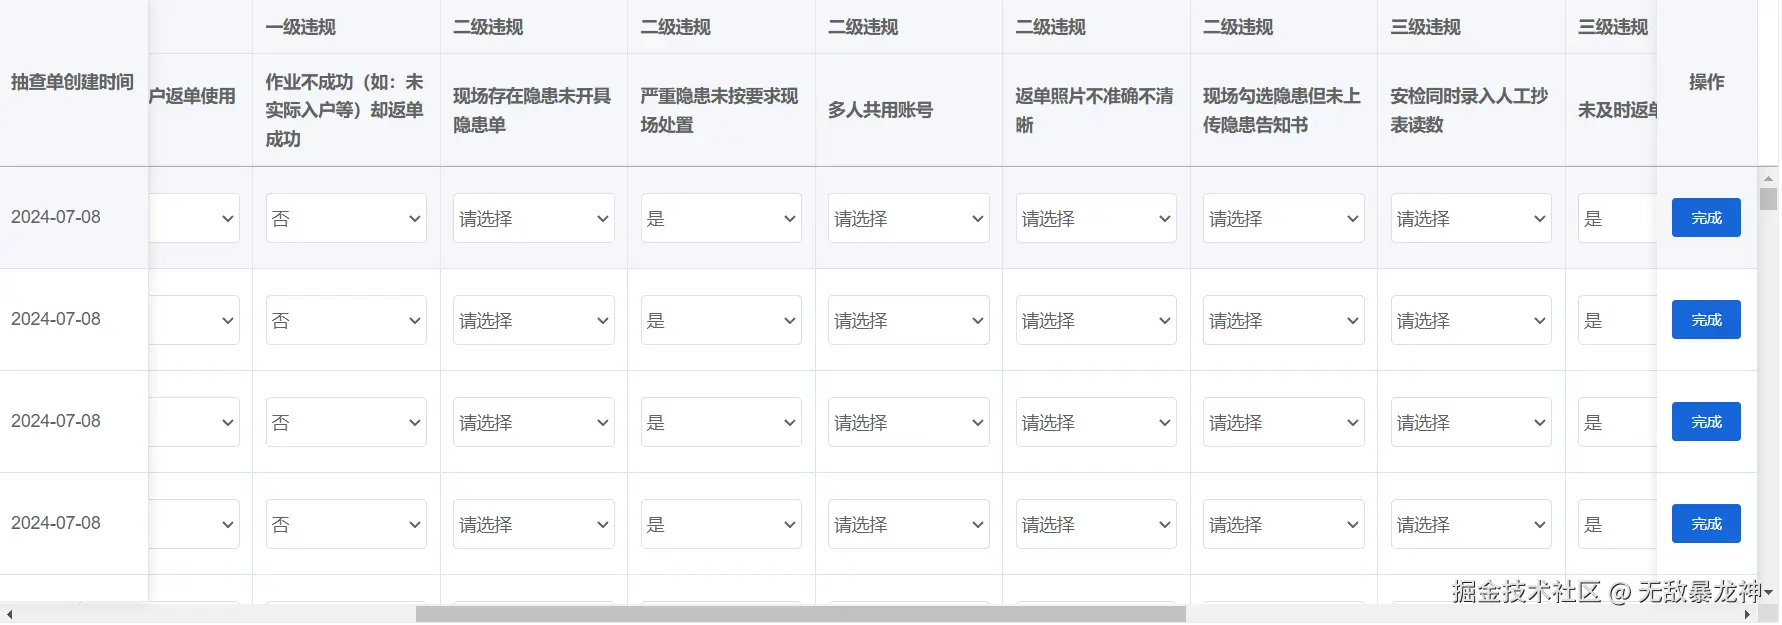Viewport: 1782px width, 625px height.
Task: Open fourth row 未及时返单 dropdown showing 是
Action: click(x=1615, y=525)
